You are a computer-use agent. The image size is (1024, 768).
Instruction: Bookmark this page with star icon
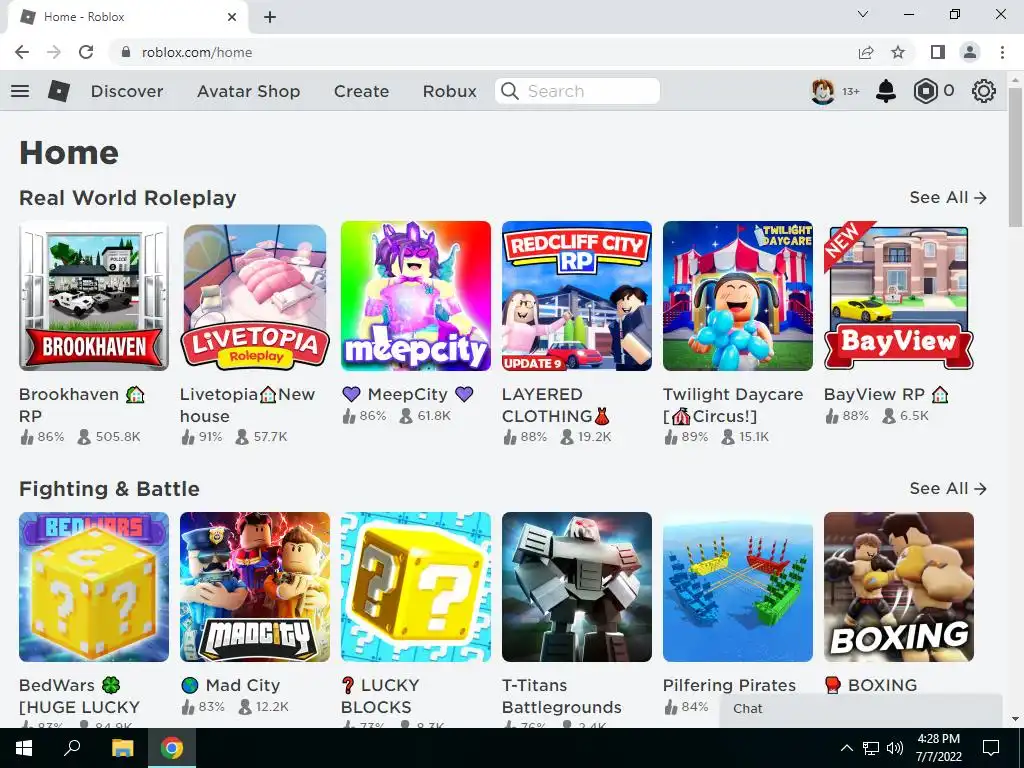click(898, 52)
